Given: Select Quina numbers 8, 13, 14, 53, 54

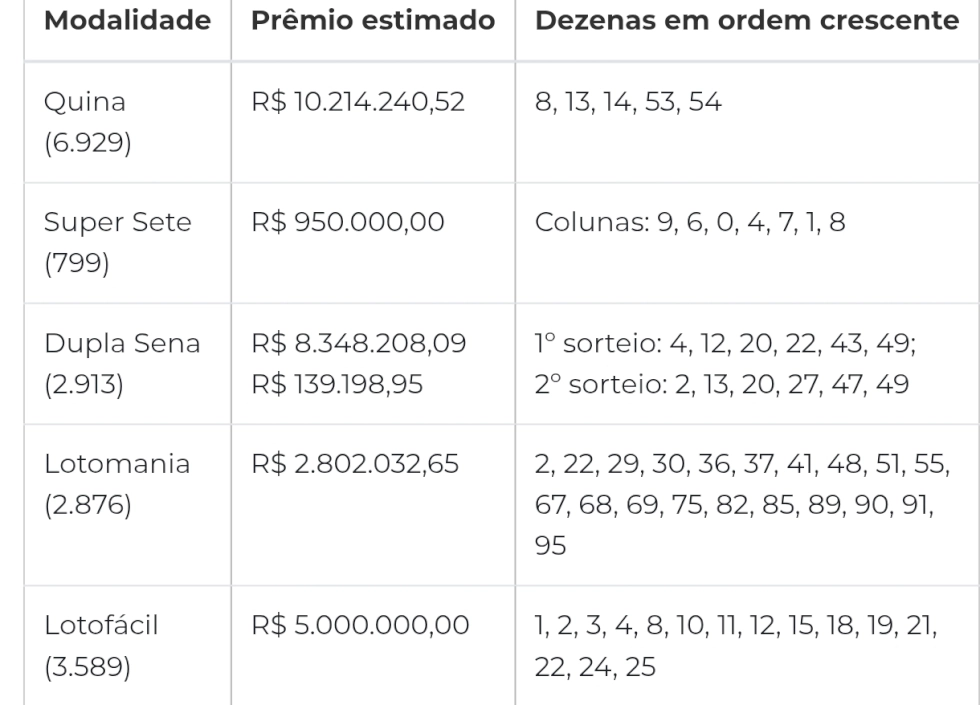Looking at the screenshot, I should point(628,102).
